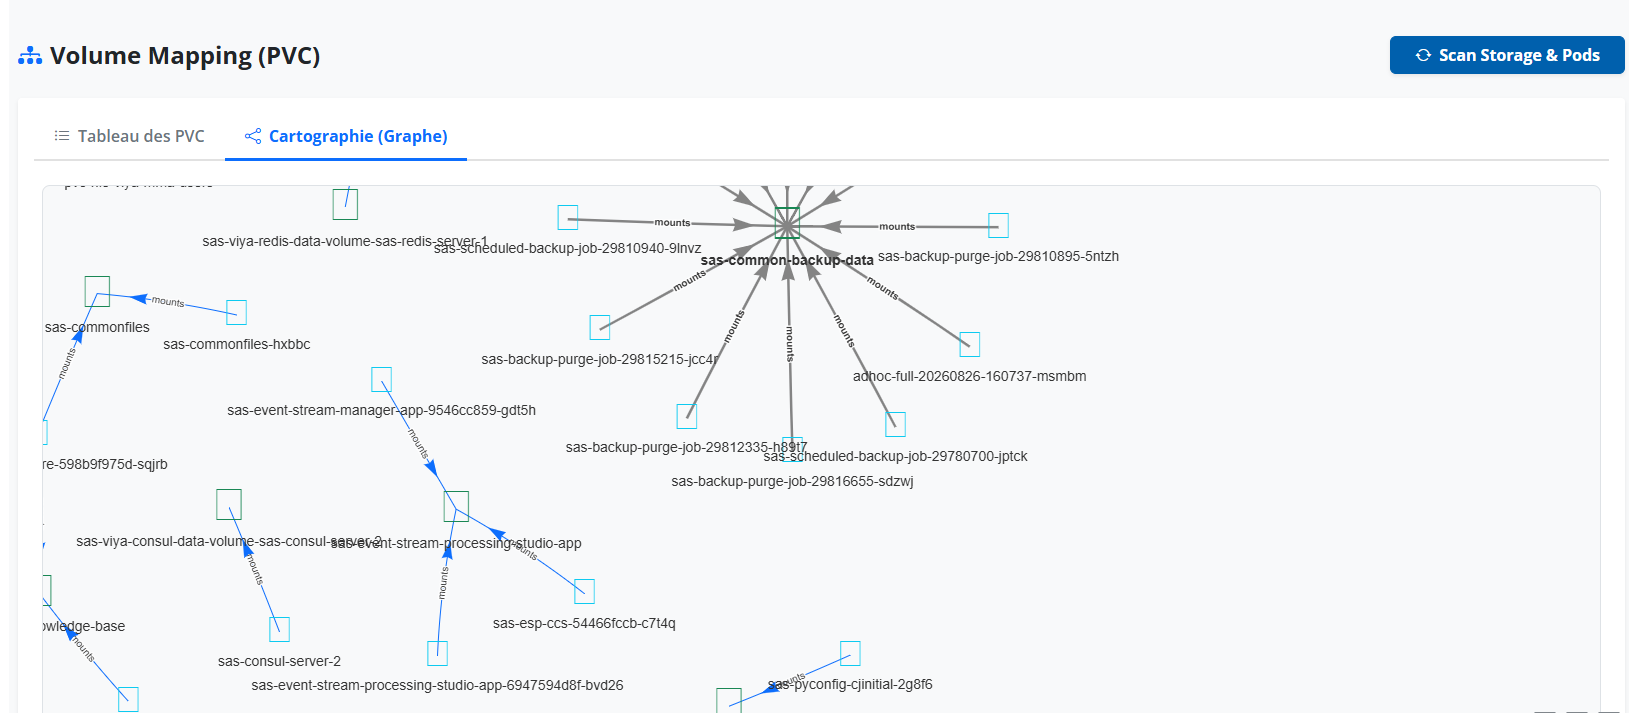Image resolution: width=1632 pixels, height=713 pixels.
Task: Select the sas-viya-redis-data-volume-sas-redis-server-1 node square
Action: point(345,204)
